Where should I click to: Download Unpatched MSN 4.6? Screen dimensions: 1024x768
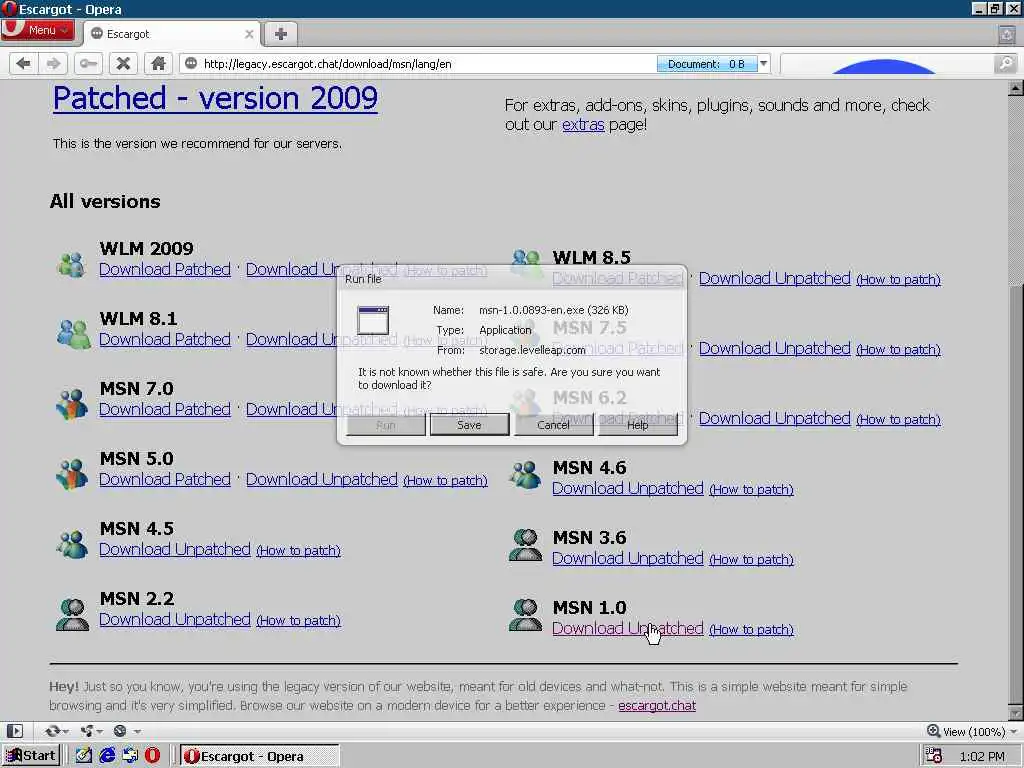coord(628,488)
